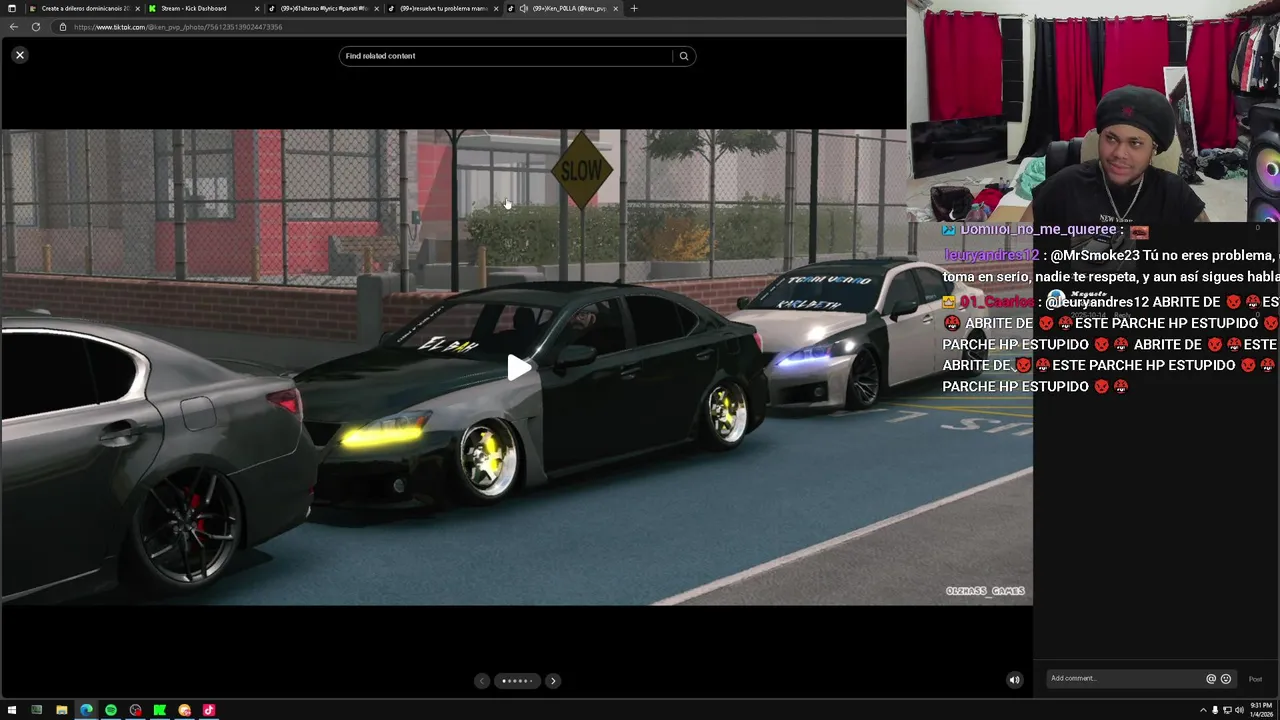
Task: Play the slideshow with center play button
Action: coord(518,367)
